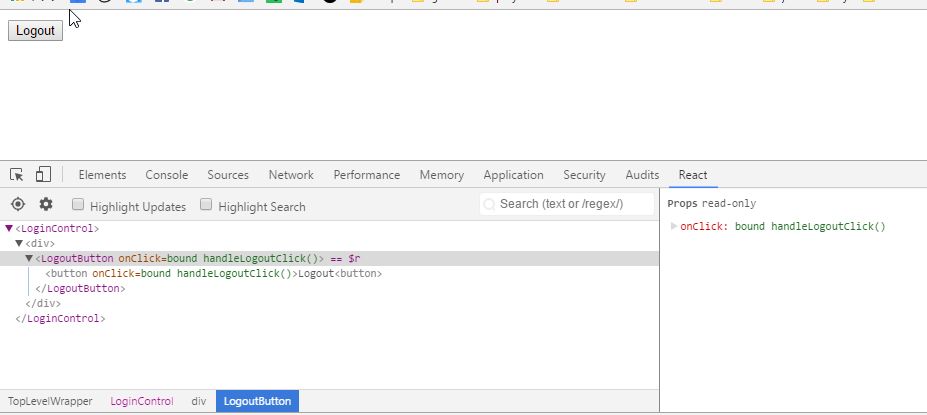927x415 pixels.
Task: Focus the Search (text or /regex/) field
Action: click(x=567, y=204)
